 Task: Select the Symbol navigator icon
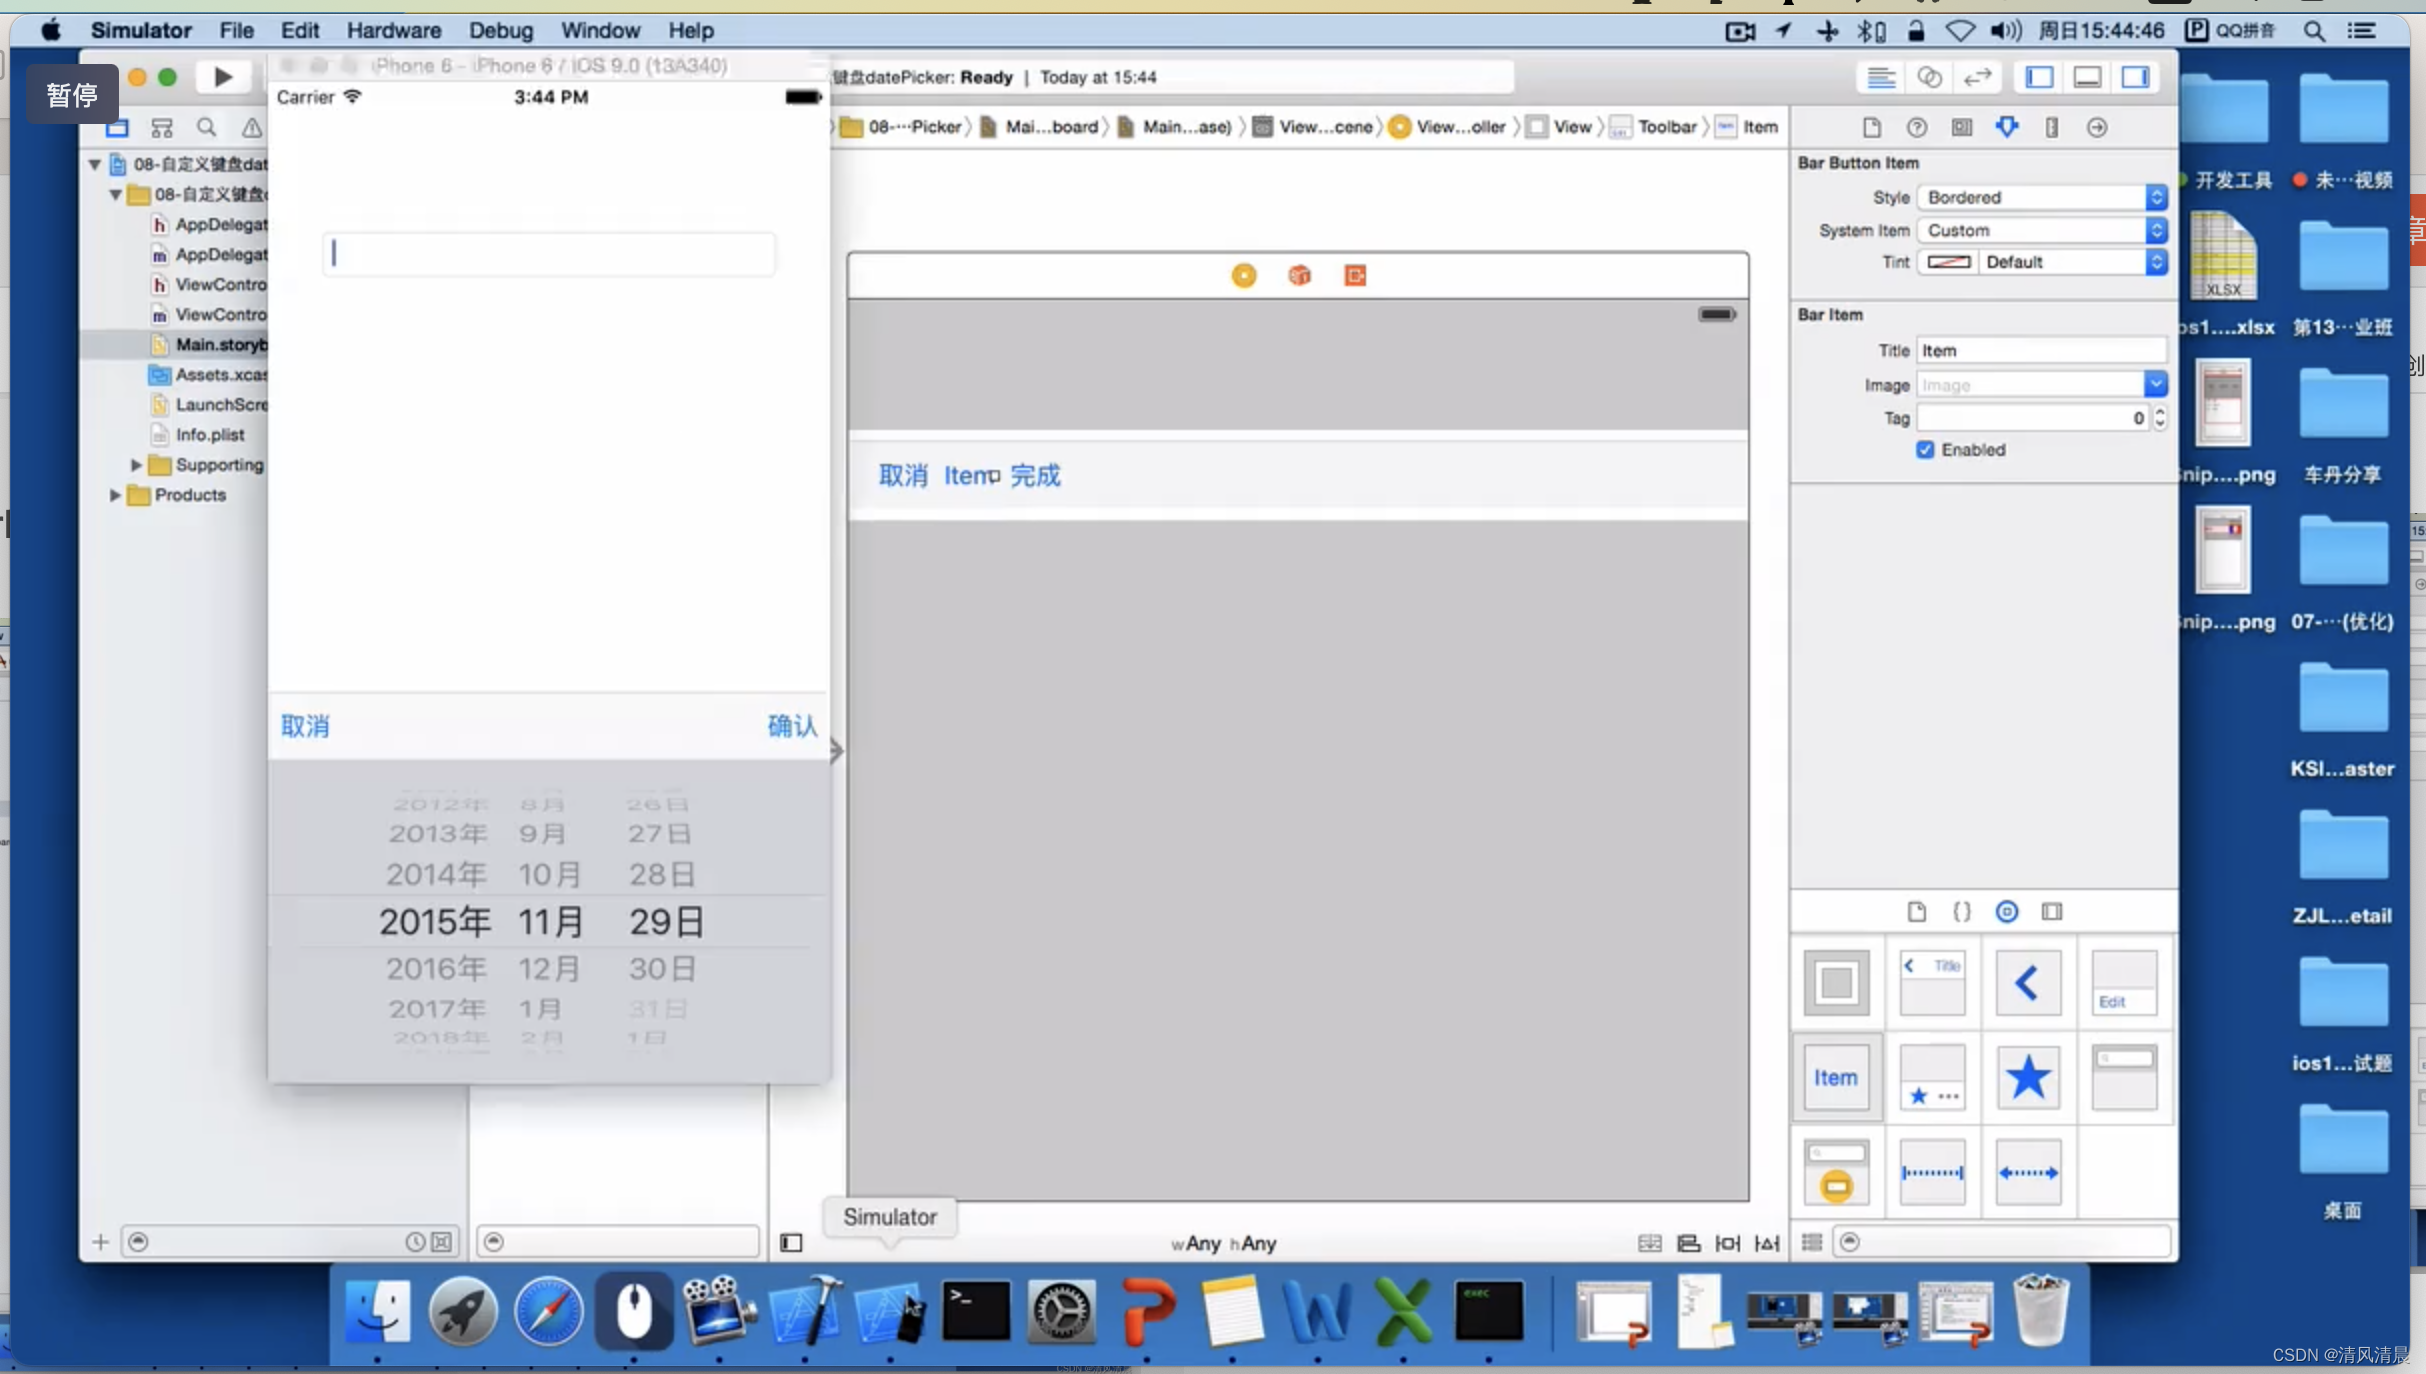(x=161, y=127)
